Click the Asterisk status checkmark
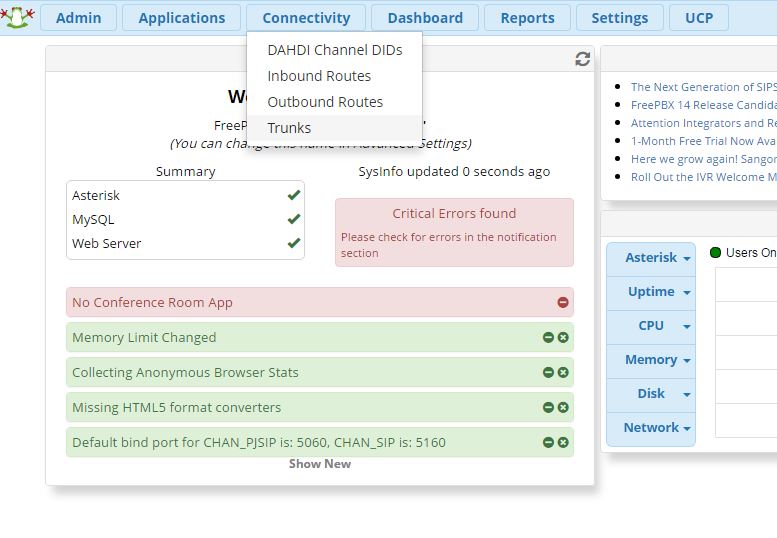This screenshot has height=538, width=777. tap(294, 195)
